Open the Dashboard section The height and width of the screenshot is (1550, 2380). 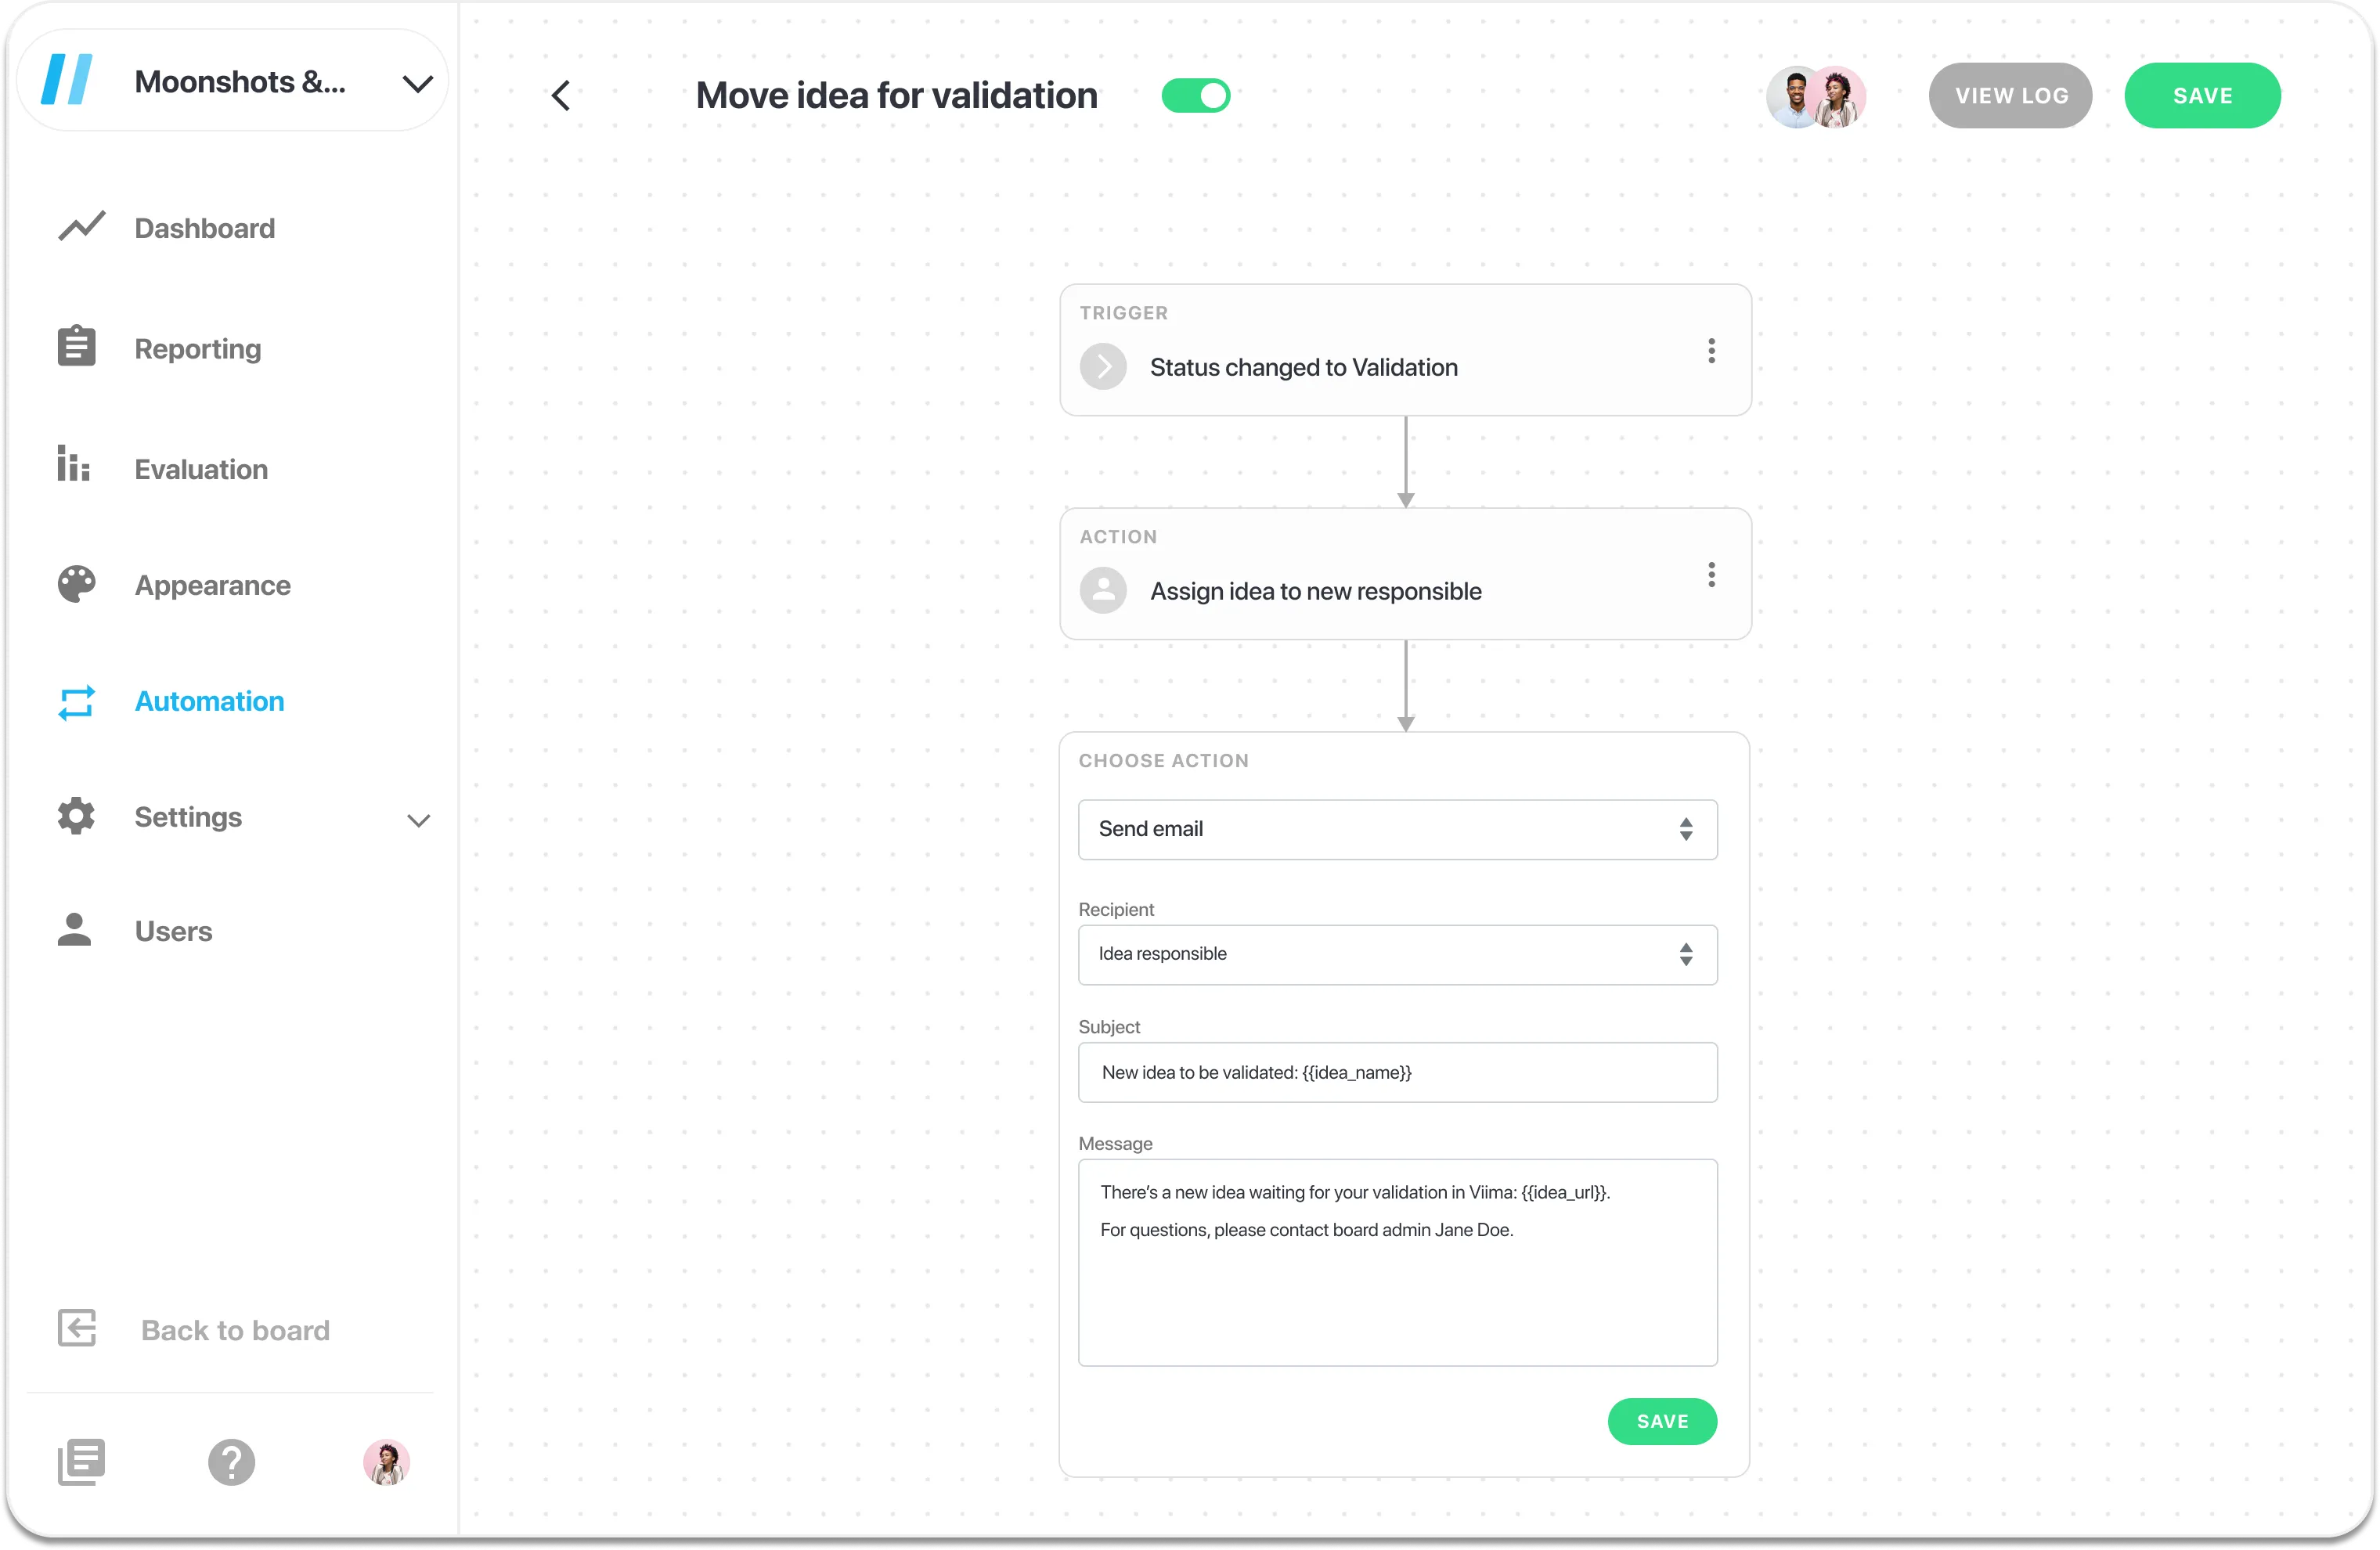click(x=204, y=228)
